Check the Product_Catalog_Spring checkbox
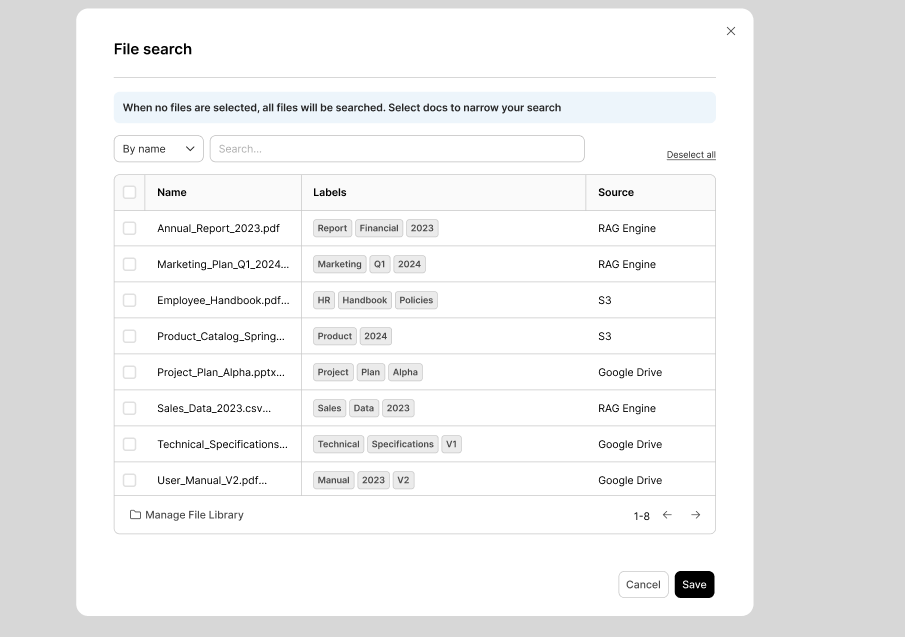The height and width of the screenshot is (637, 905). tap(129, 336)
